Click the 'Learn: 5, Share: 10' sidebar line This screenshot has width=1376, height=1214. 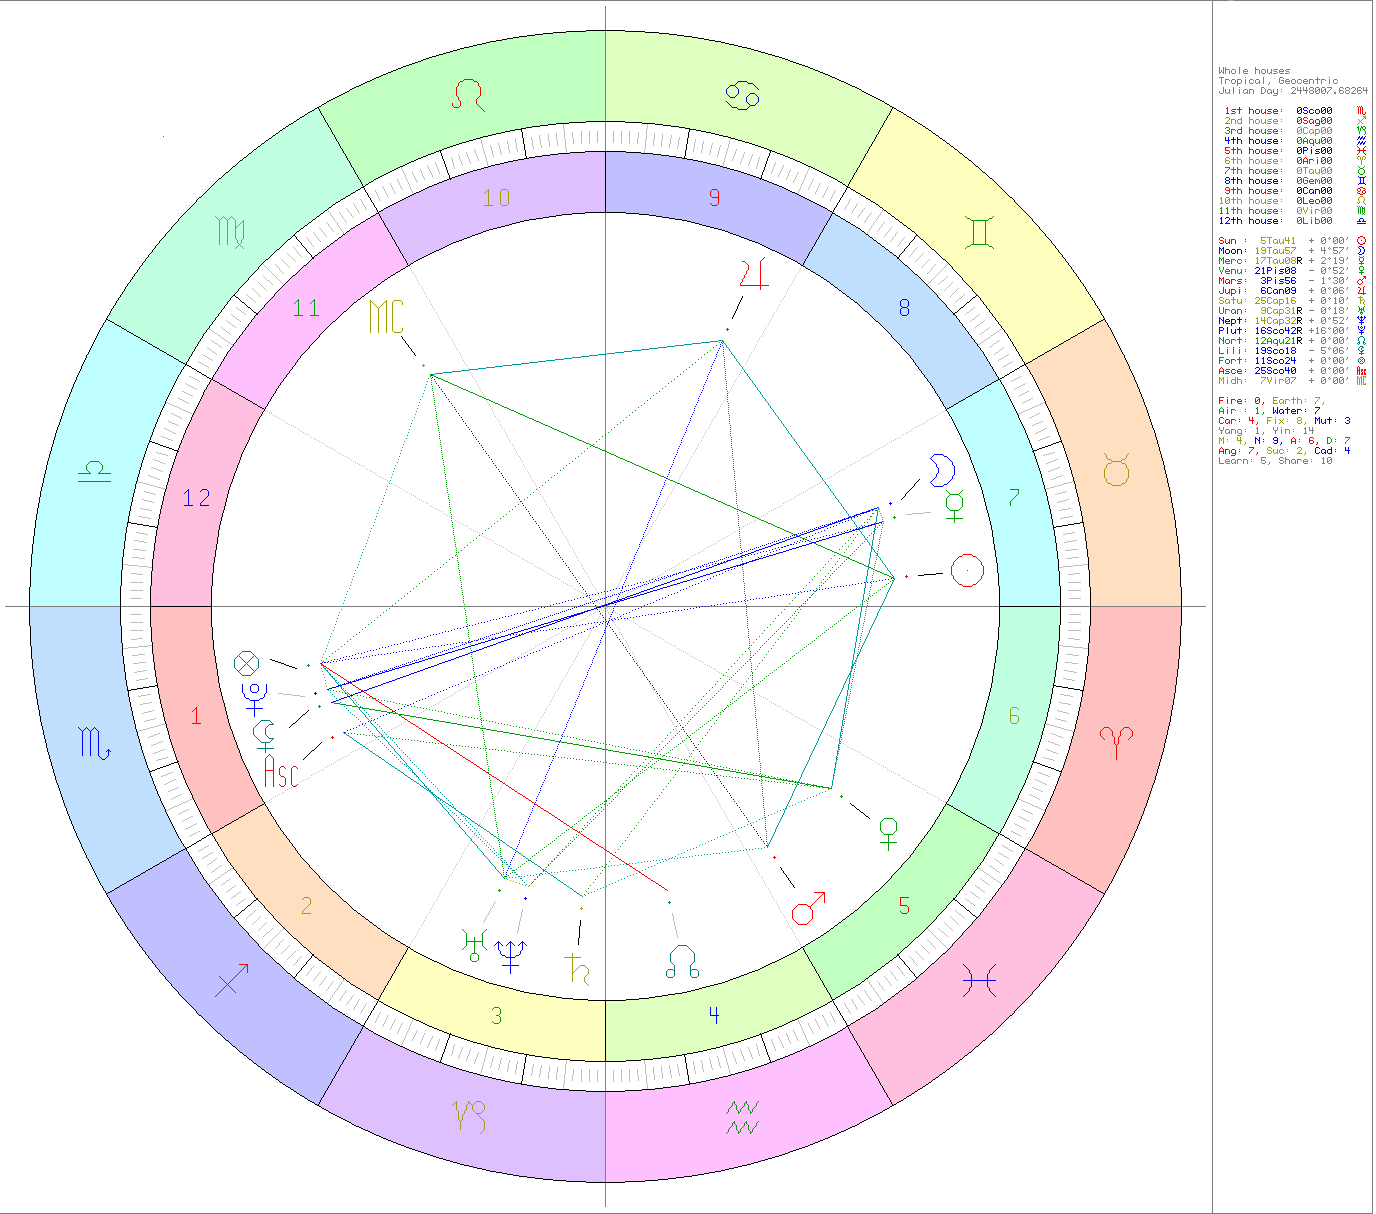1275,461
